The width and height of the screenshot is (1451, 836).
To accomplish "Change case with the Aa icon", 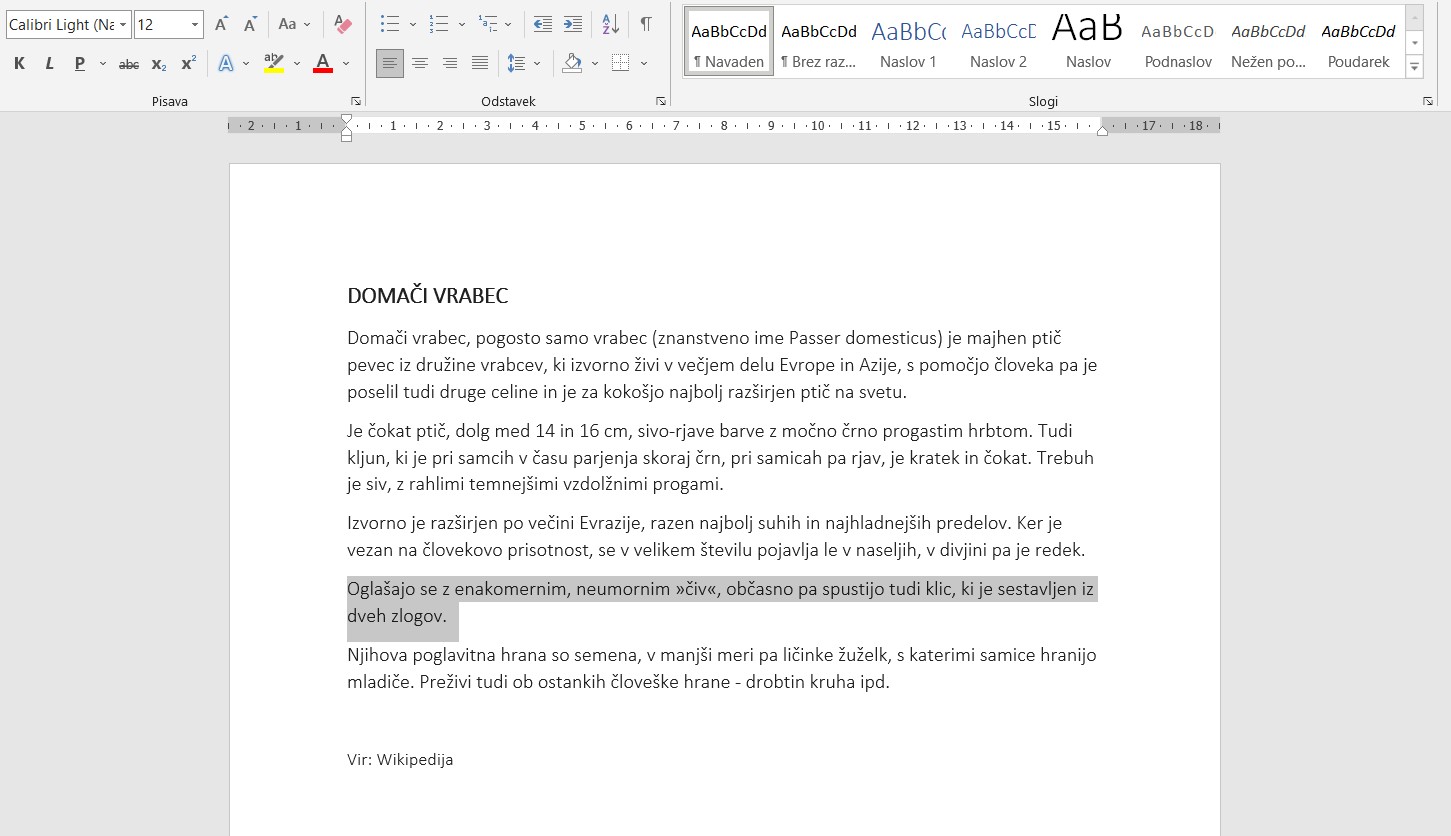I will (288, 24).
